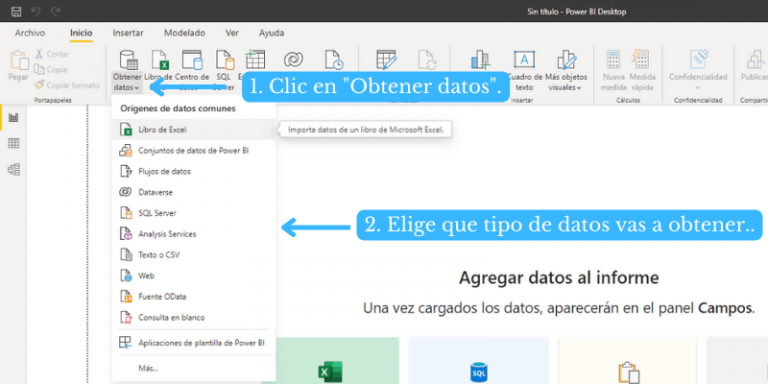Open Aplicaciones de plantilla de Power BI
Screen dimensions: 768x384
194,342
